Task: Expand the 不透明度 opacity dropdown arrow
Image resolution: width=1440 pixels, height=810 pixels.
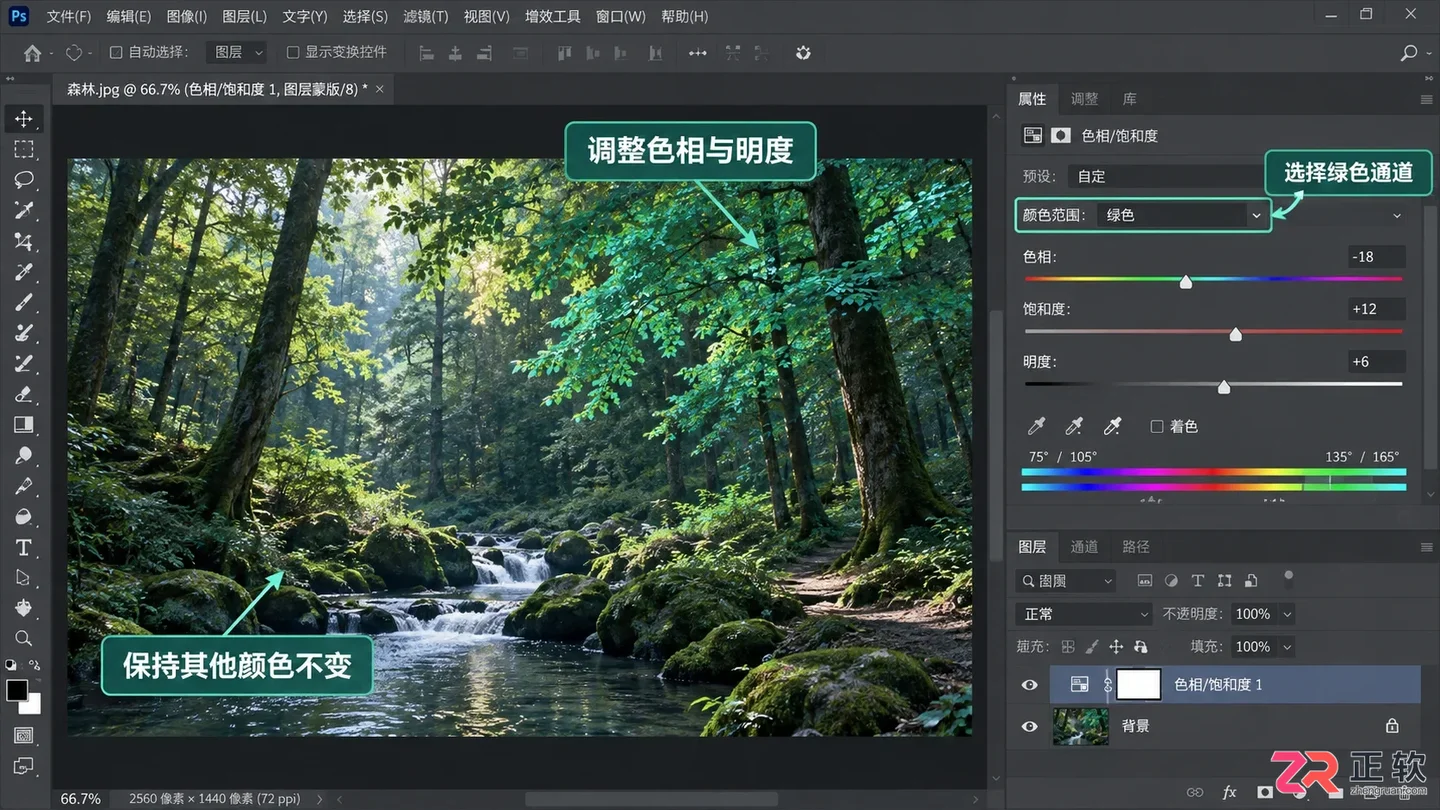Action: [1288, 614]
